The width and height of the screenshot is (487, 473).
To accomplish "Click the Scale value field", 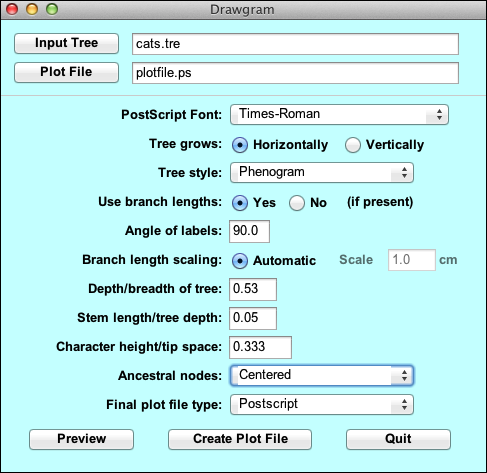I will 412,260.
